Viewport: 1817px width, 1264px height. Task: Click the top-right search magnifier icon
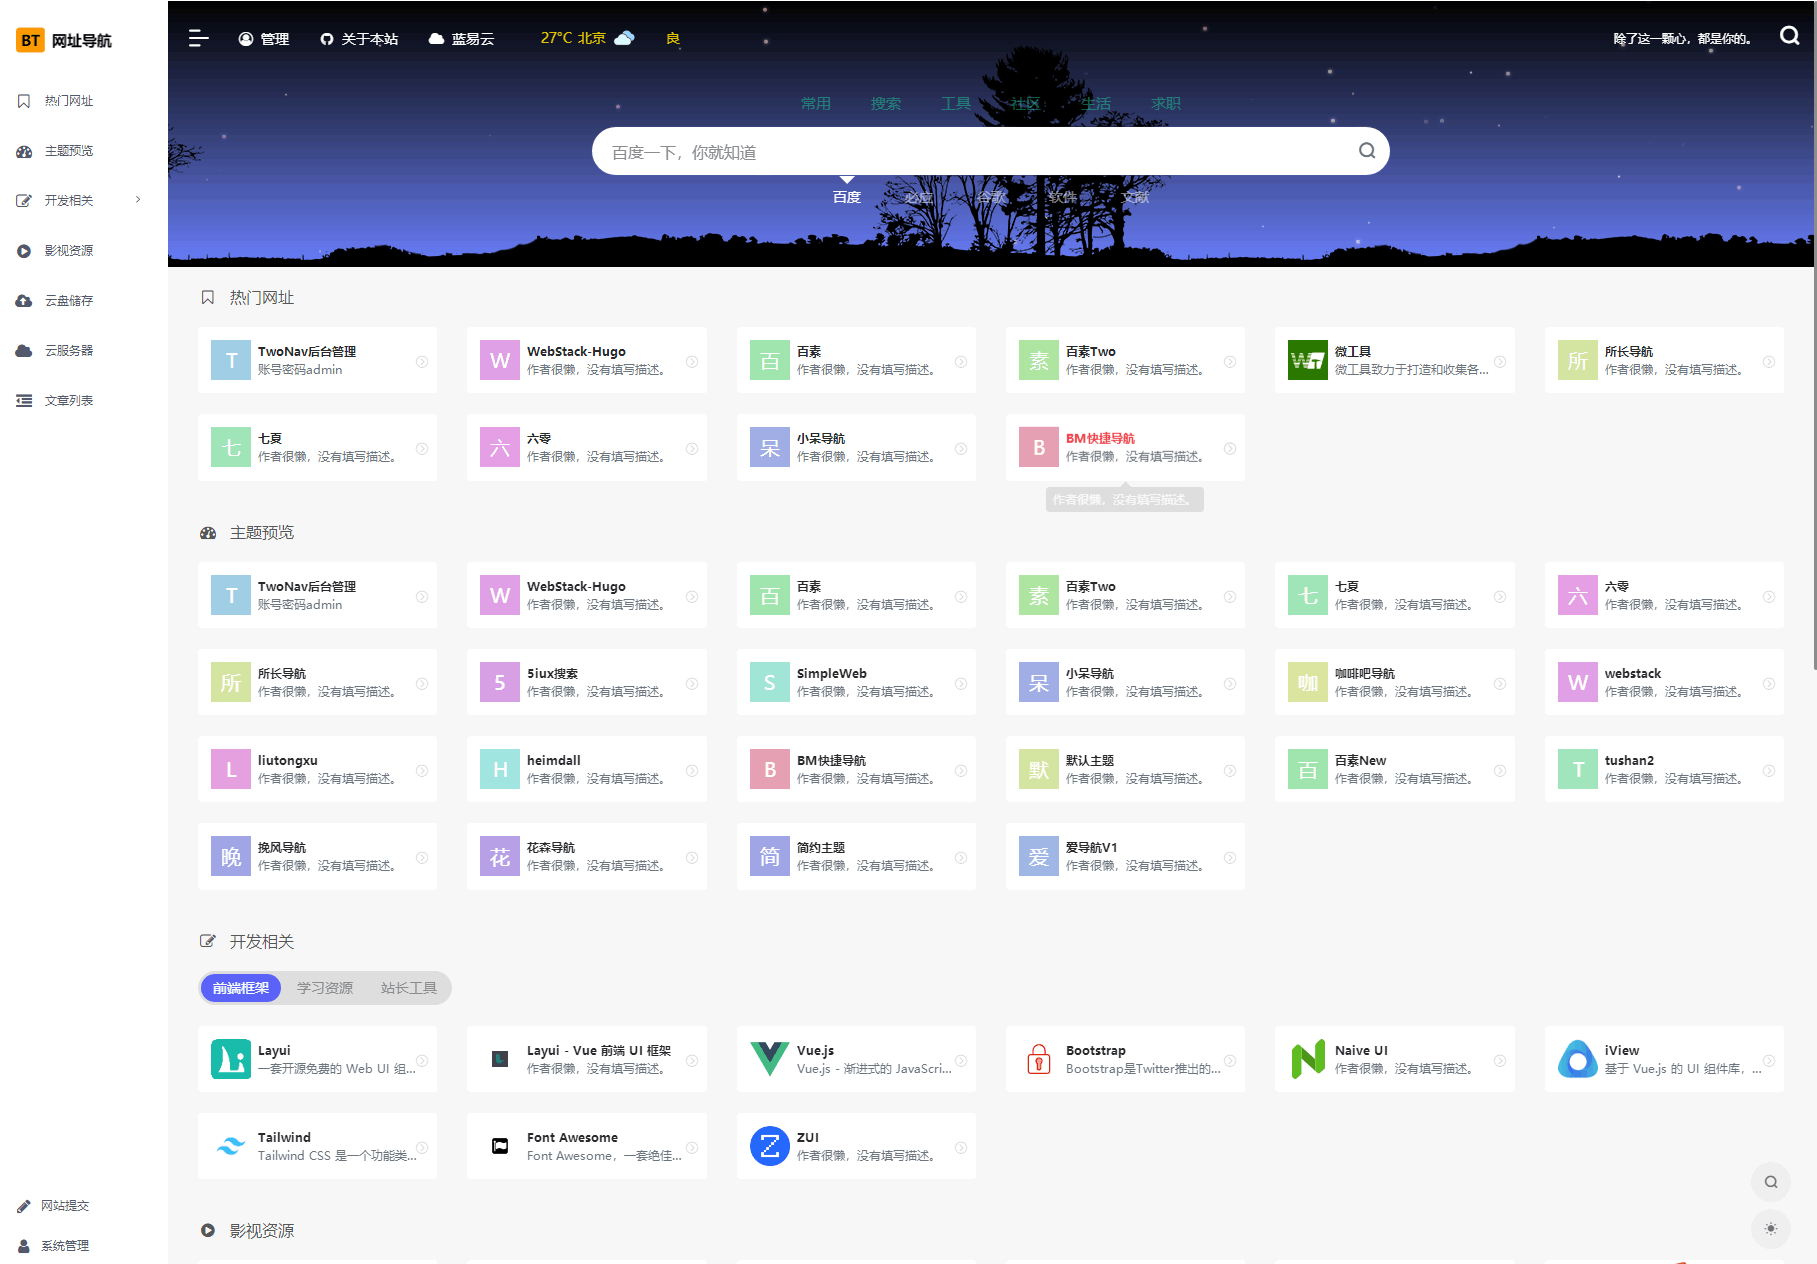[x=1789, y=36]
